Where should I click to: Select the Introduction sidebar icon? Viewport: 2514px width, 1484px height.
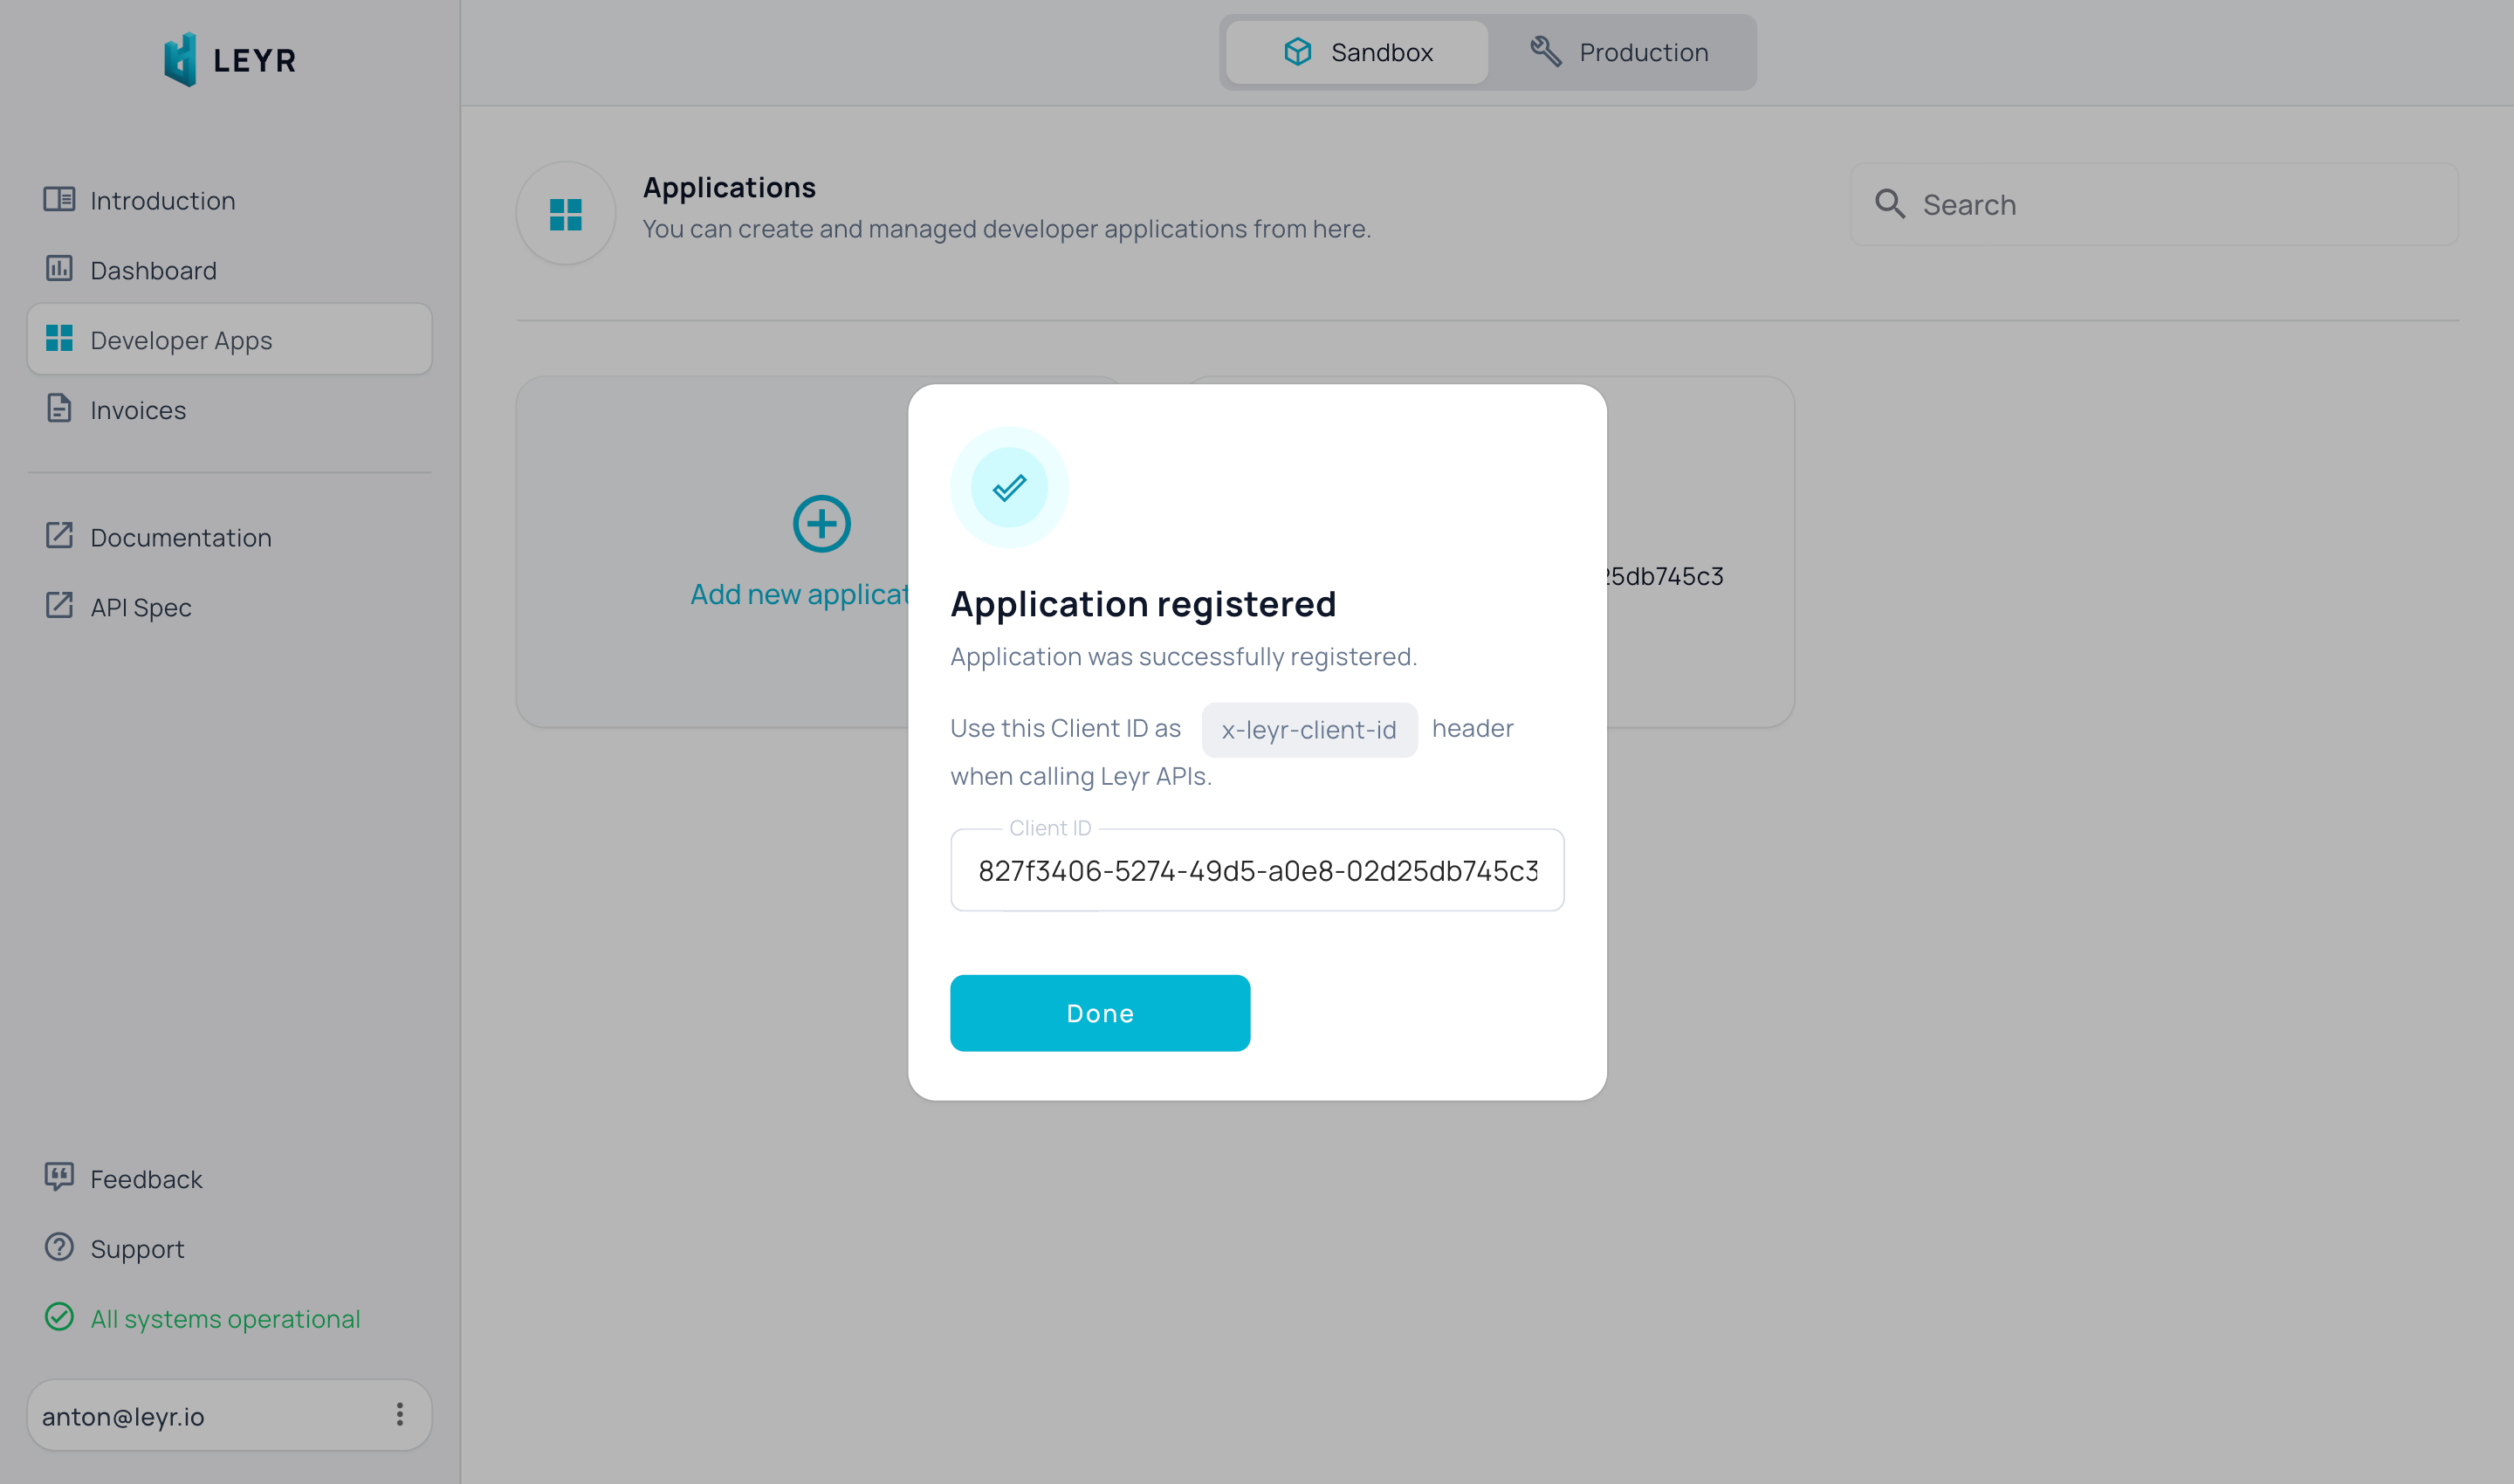60,198
